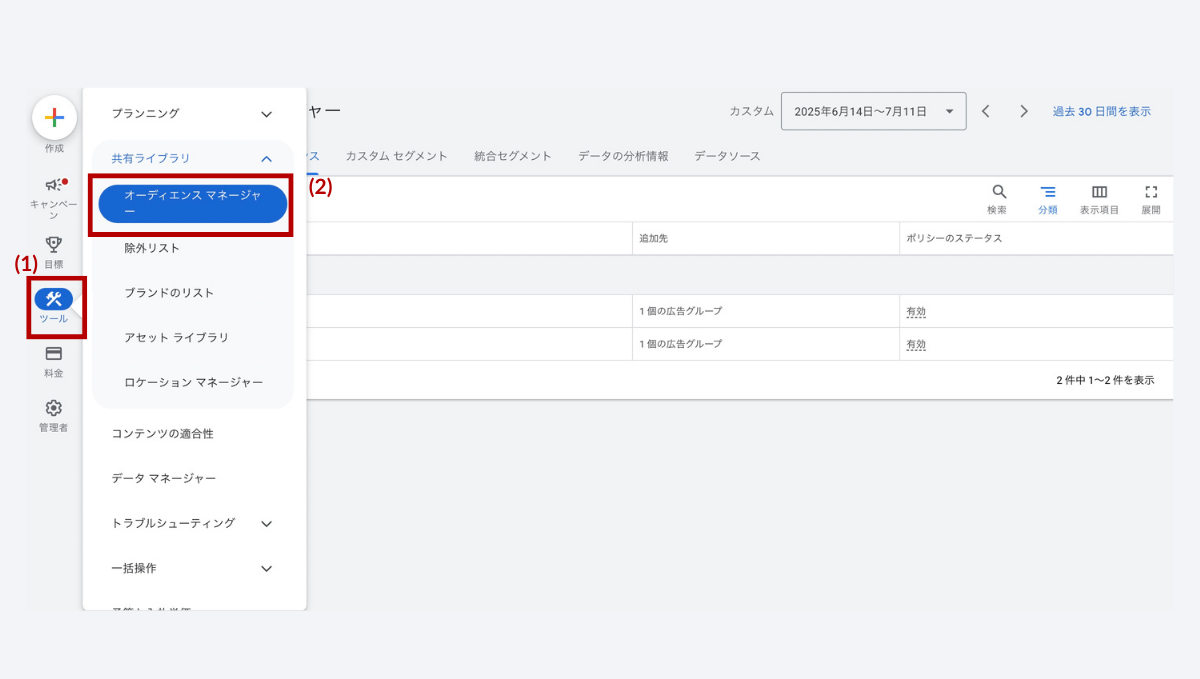Open the データソース tab

click(727, 156)
